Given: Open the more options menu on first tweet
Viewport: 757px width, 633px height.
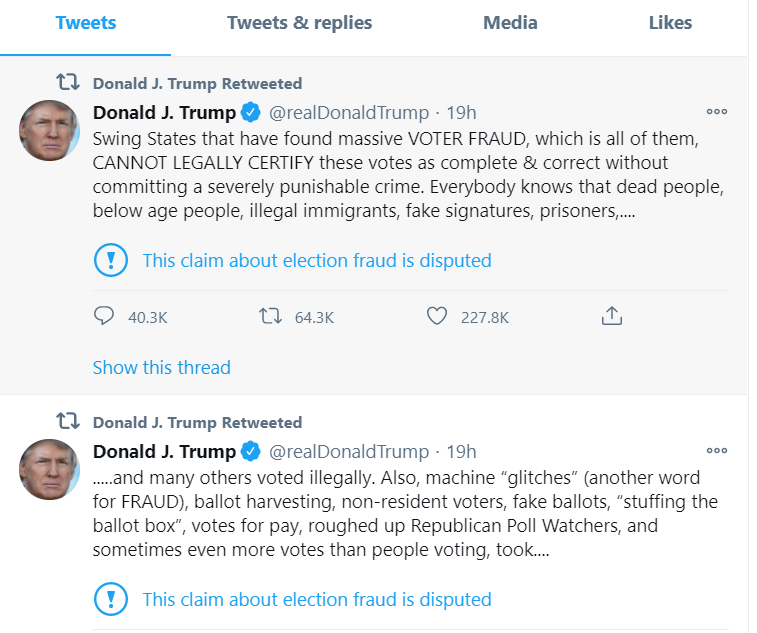Looking at the screenshot, I should 716,112.
